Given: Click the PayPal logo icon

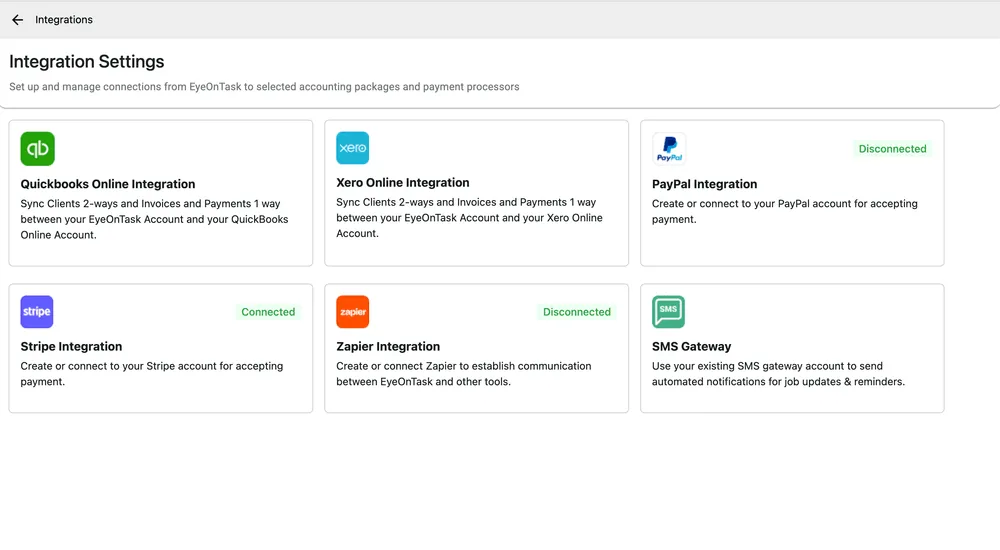Looking at the screenshot, I should (669, 149).
